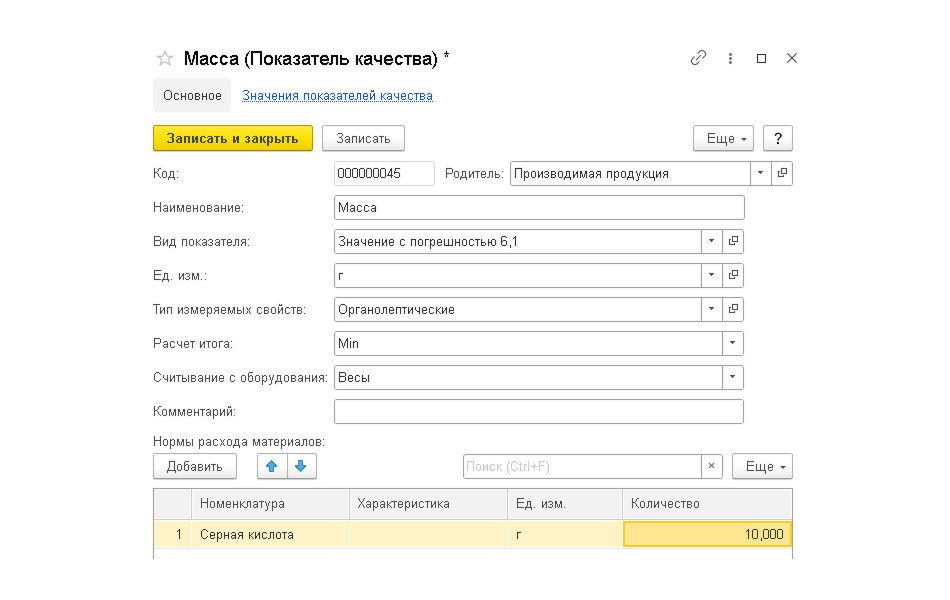950x600 pixels.
Task: Click into Значение с погрешностью 6,1 field
Action: coord(518,241)
